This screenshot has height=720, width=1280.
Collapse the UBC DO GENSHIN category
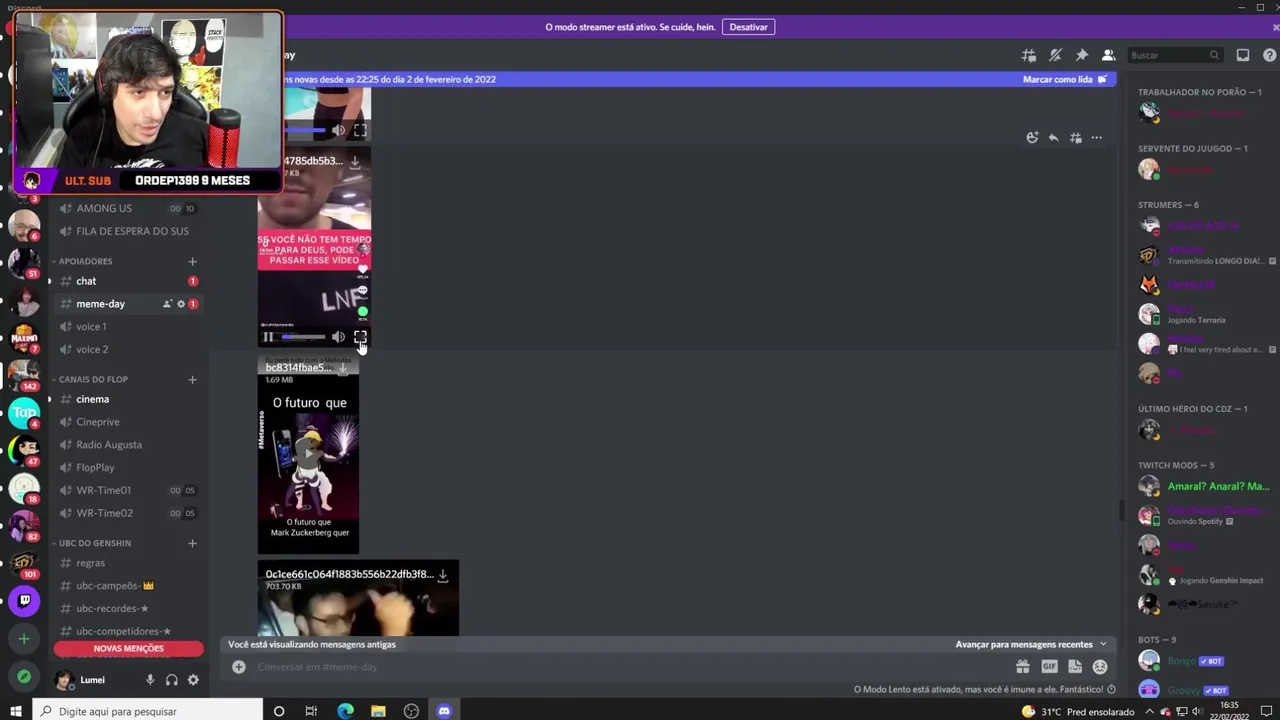click(95, 543)
